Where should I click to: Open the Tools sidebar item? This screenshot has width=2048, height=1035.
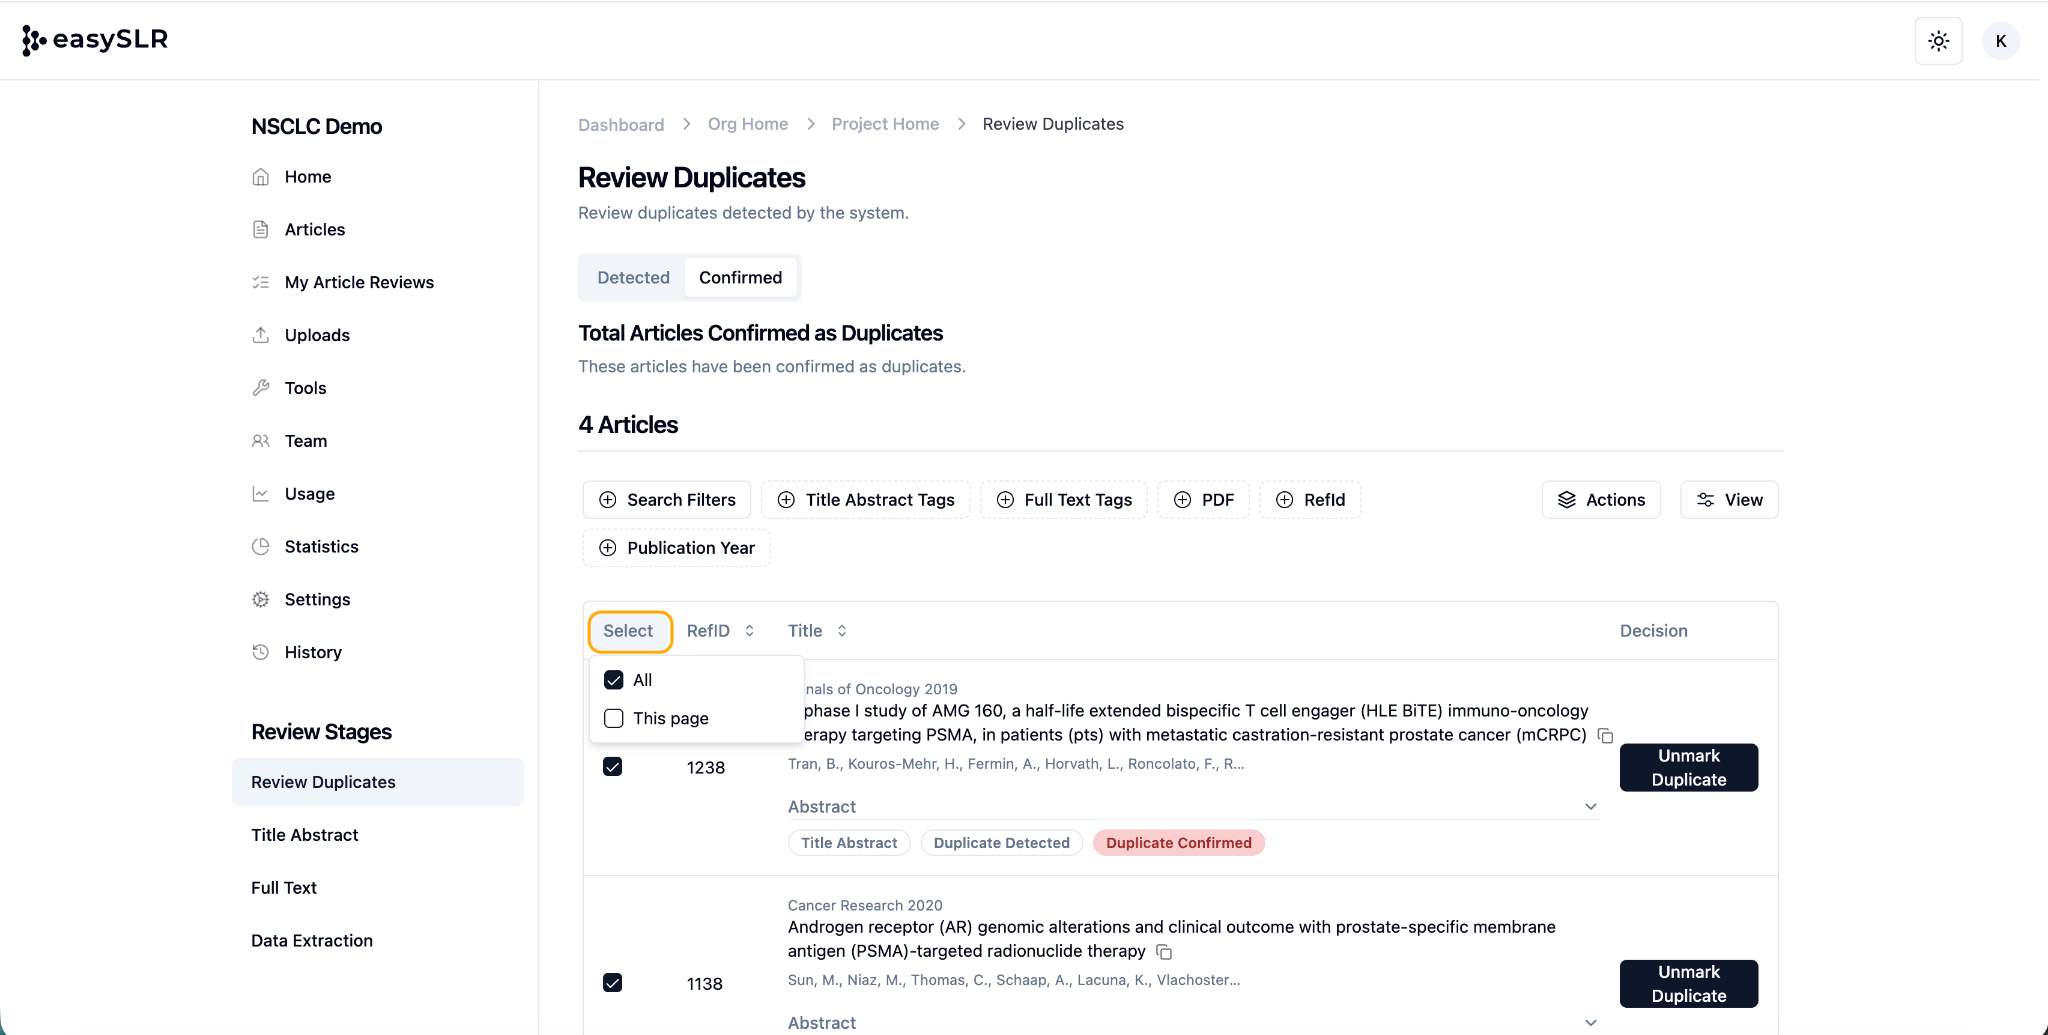pos(305,388)
